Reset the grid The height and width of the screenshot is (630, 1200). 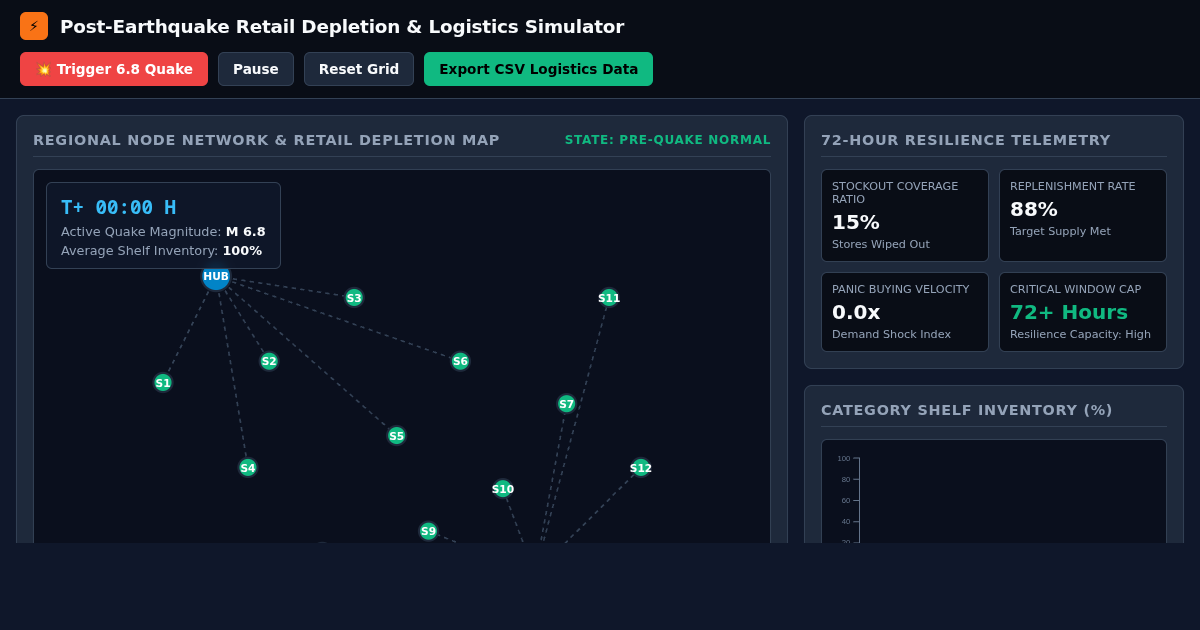(x=359, y=69)
